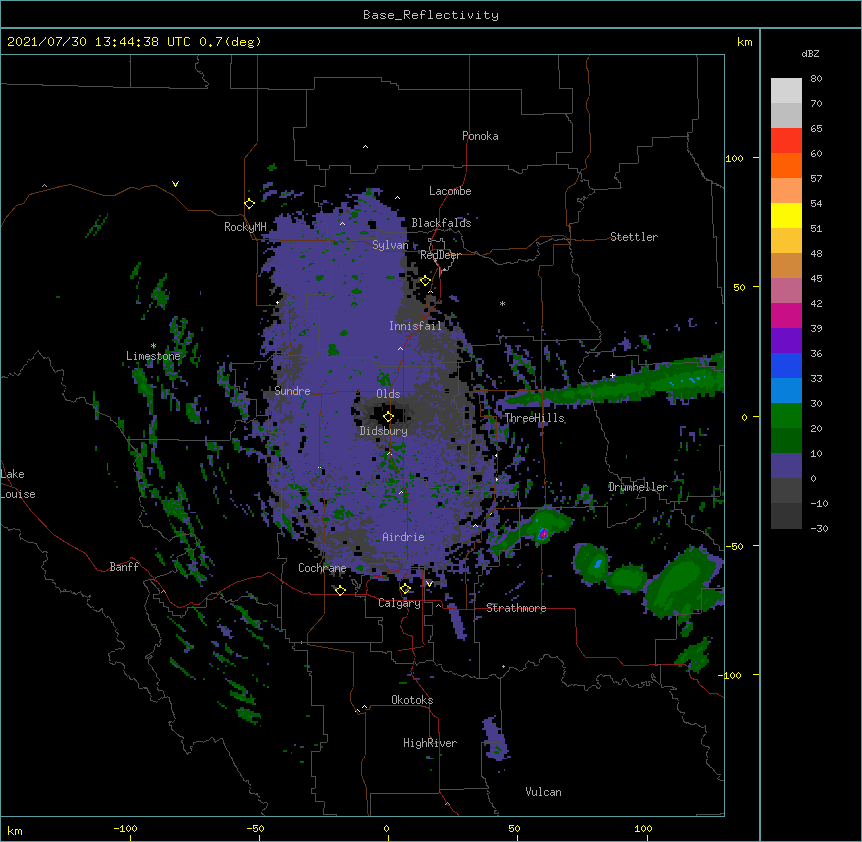Pick the magenta swatch between 42 and 39

click(x=786, y=315)
